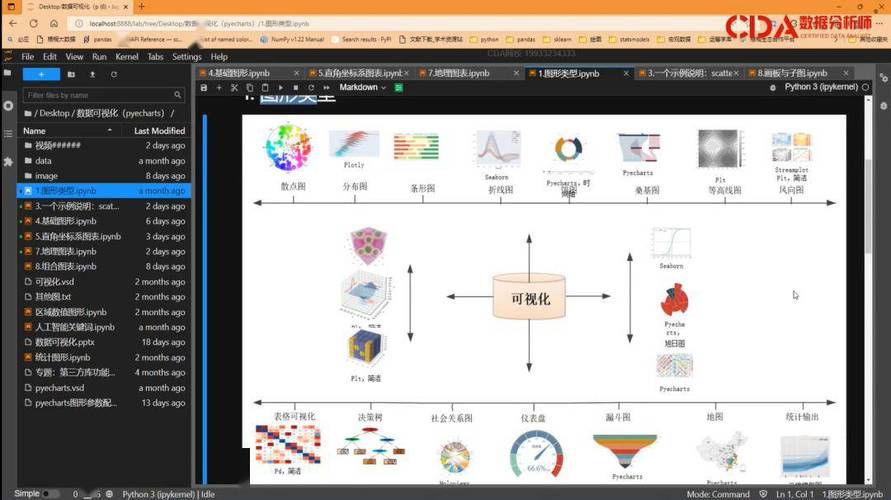Open the Settings menu

(x=187, y=57)
